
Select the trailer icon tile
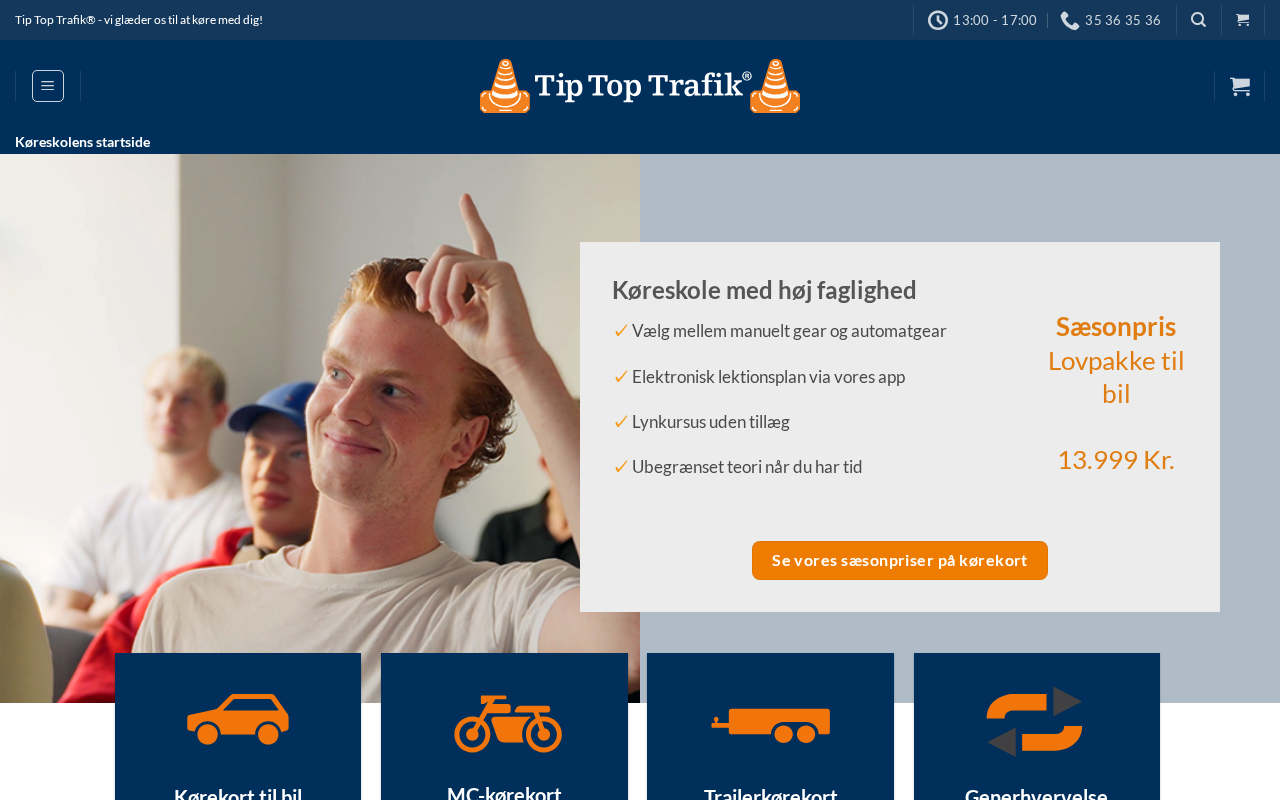click(771, 725)
